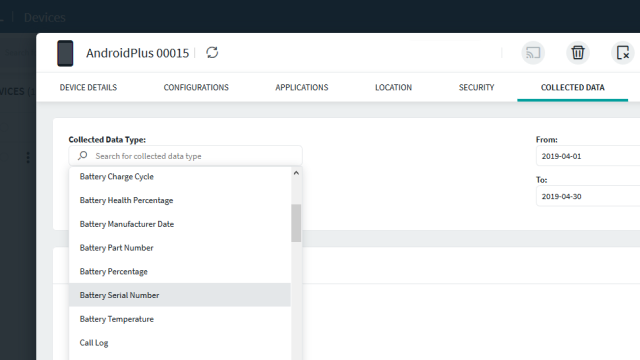640x360 pixels.
Task: Click the To date field 2019-04-30
Action: coord(588,196)
